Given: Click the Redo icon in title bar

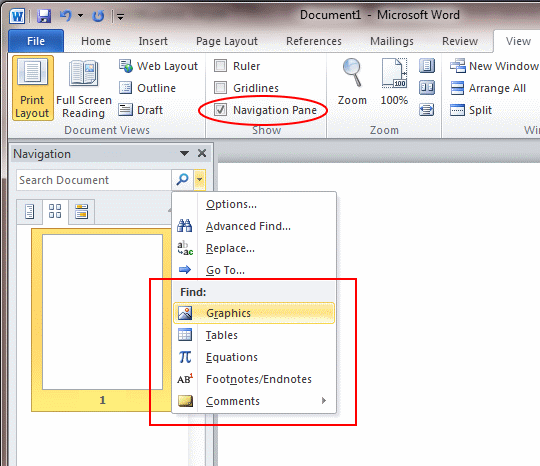Looking at the screenshot, I should click(98, 16).
